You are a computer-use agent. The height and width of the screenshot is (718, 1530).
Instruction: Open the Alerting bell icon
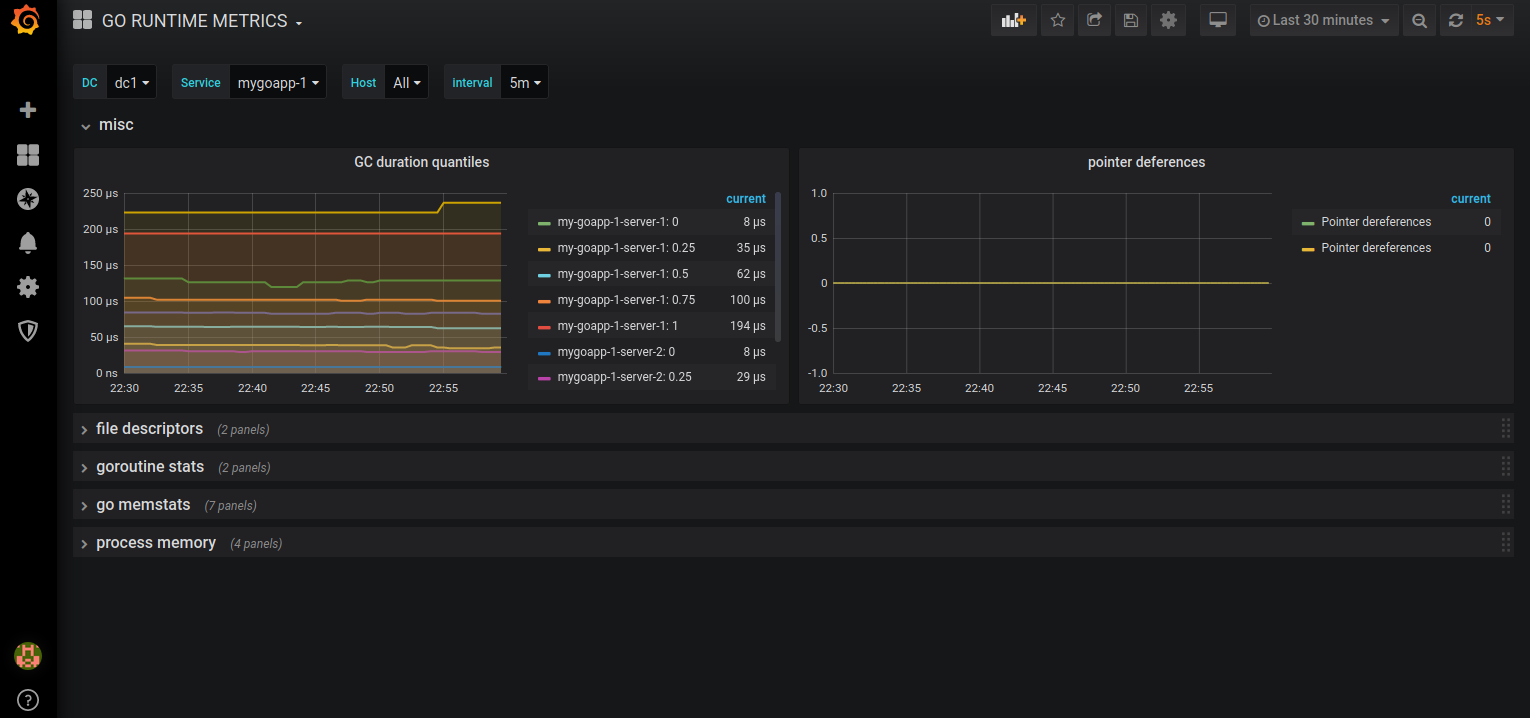point(28,243)
